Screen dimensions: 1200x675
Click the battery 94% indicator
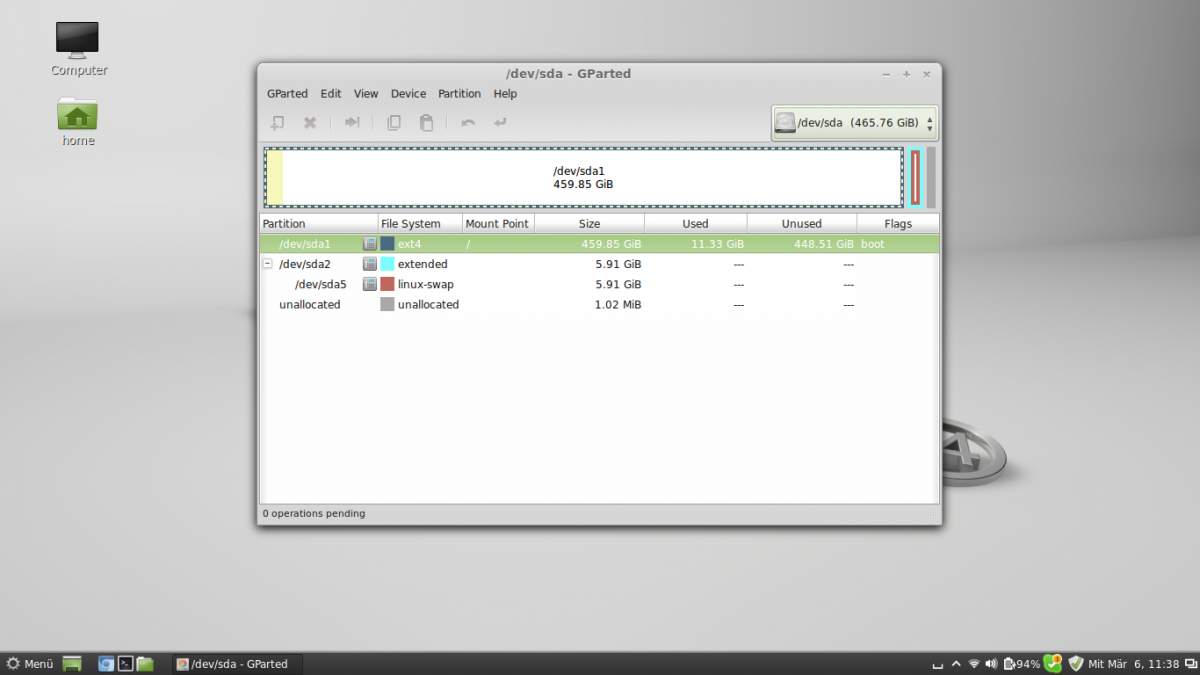pyautogui.click(x=1022, y=663)
